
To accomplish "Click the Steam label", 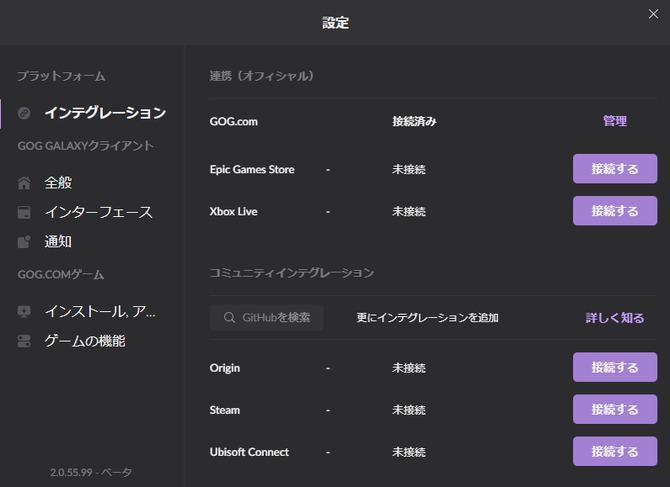I will point(225,410).
